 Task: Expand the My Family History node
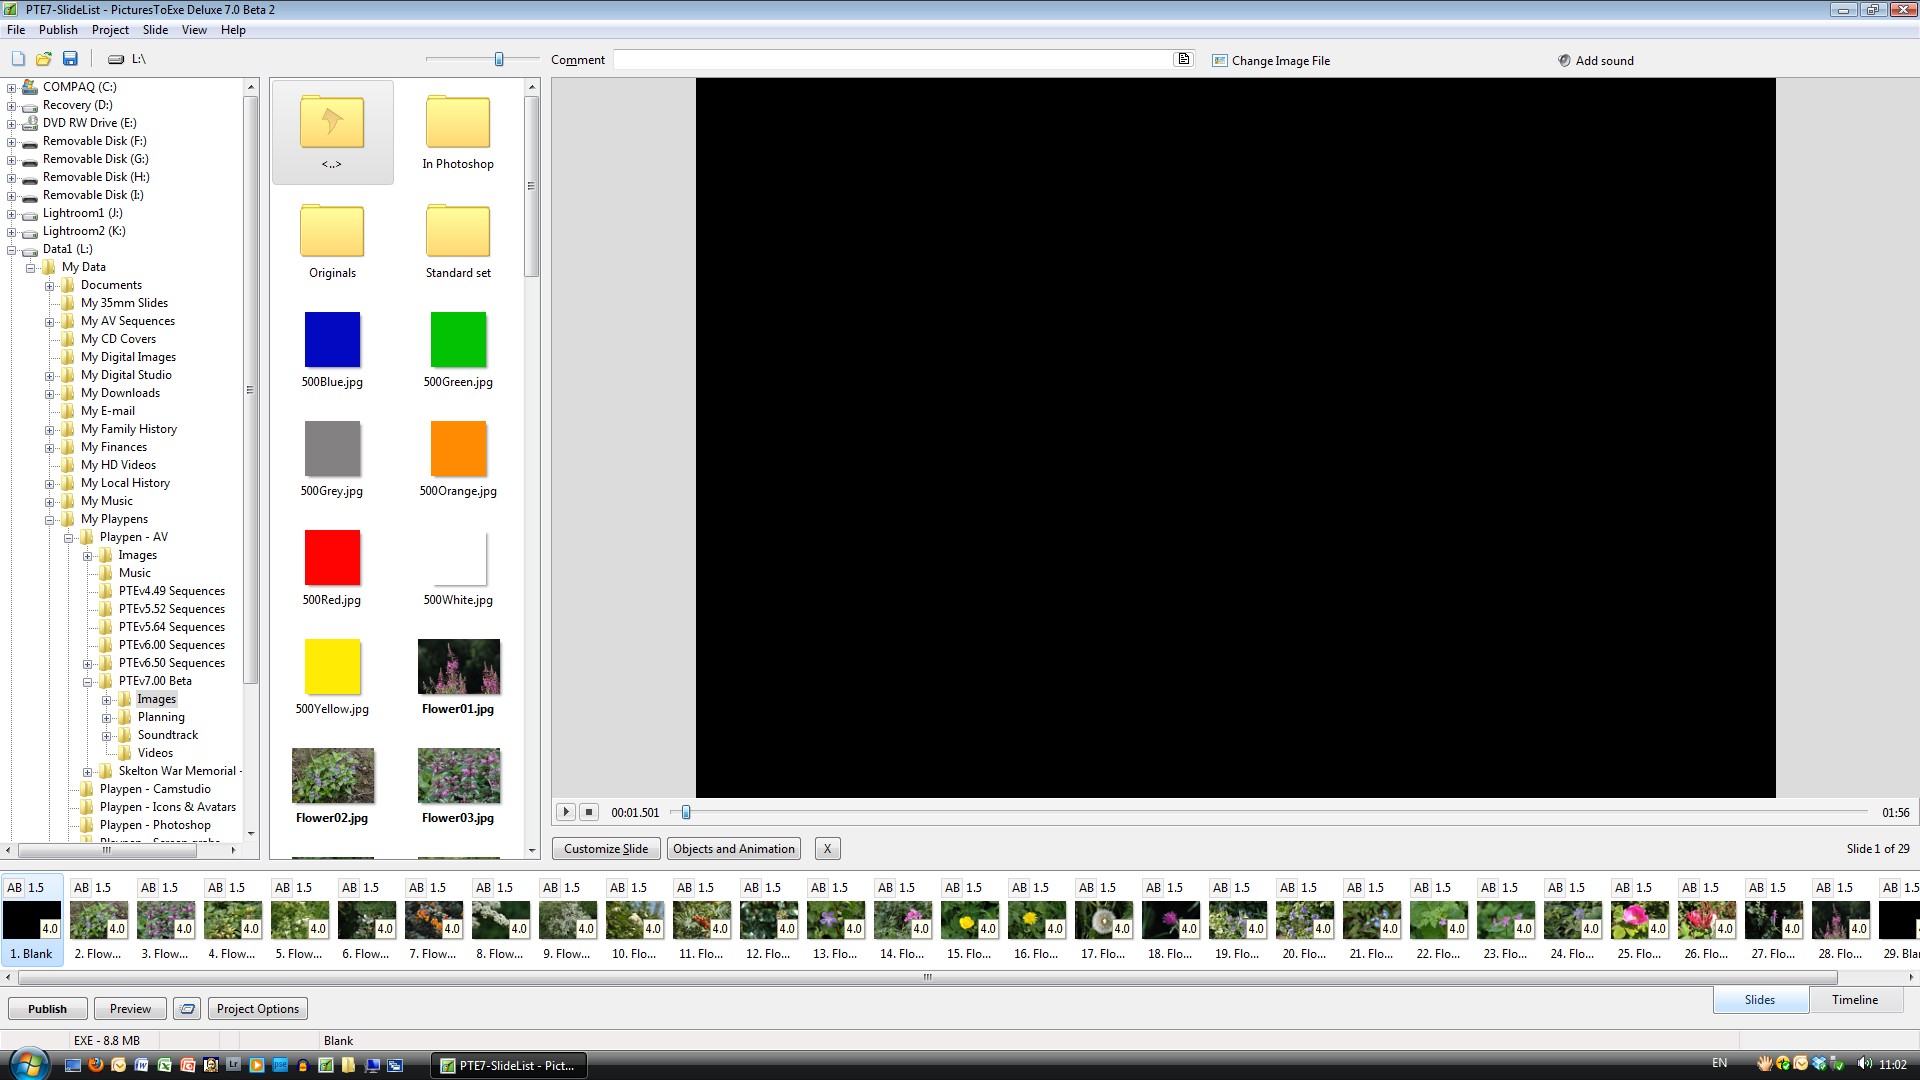tap(49, 430)
